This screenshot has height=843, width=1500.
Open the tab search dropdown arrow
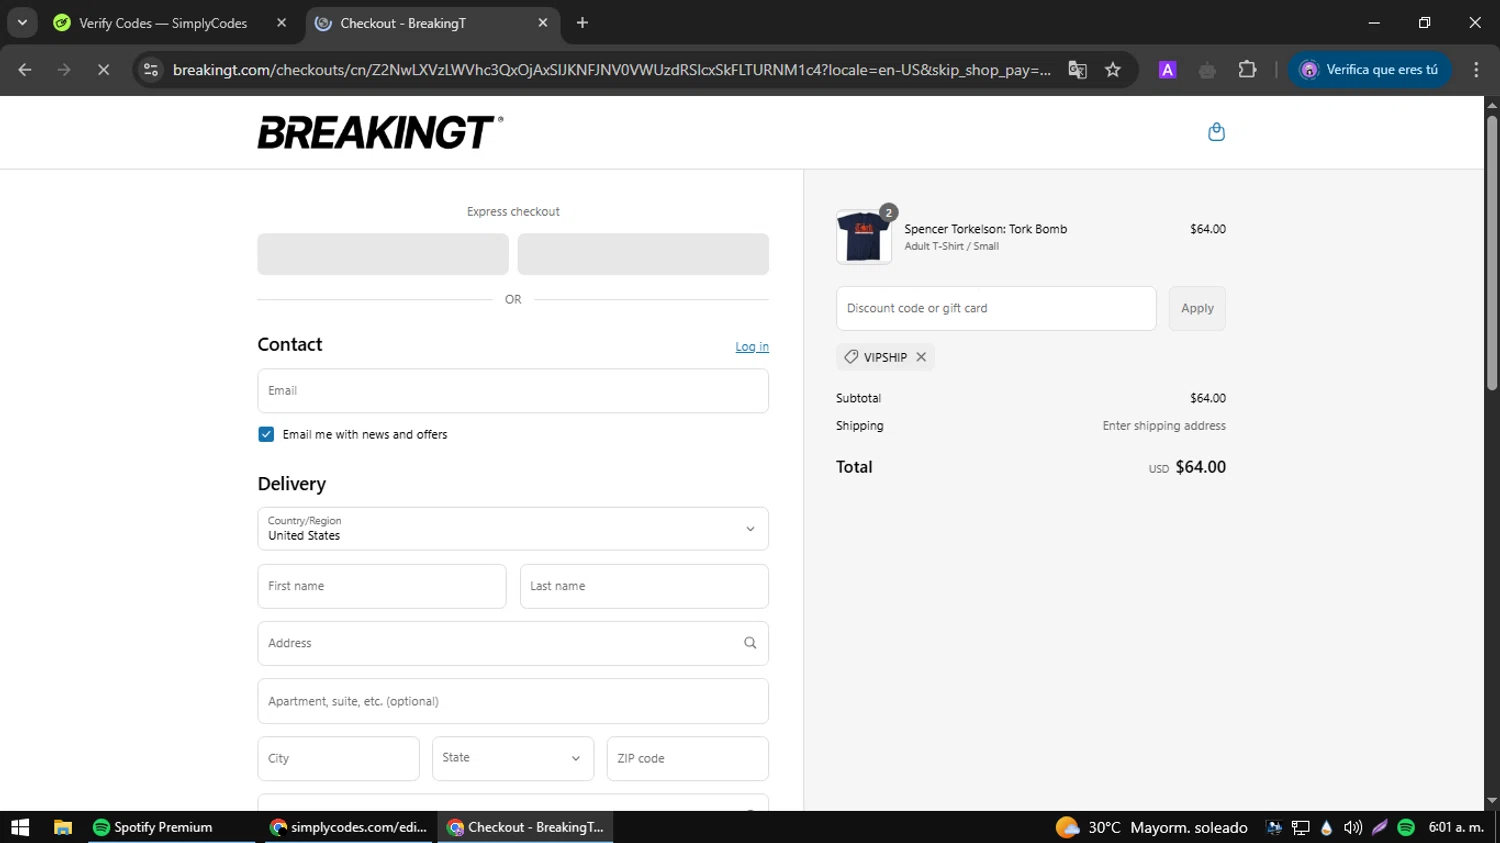pos(22,22)
